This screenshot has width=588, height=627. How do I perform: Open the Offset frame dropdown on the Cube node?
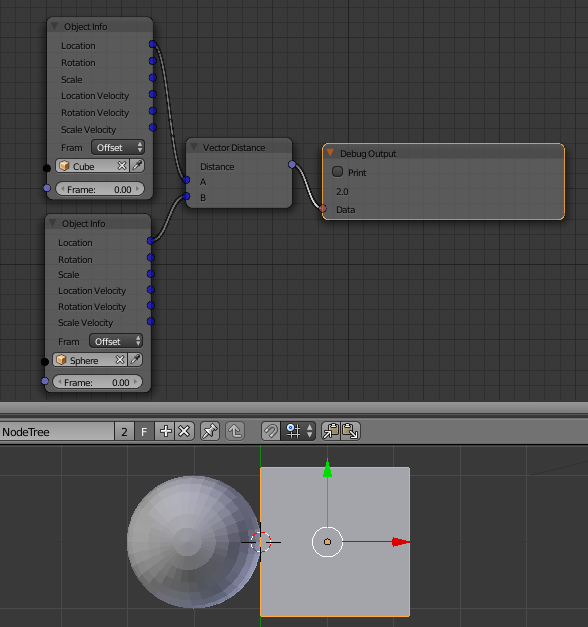click(118, 148)
